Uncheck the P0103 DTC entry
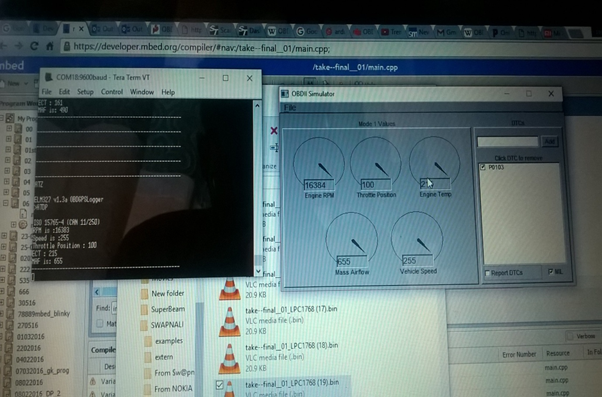The width and height of the screenshot is (602, 397). tap(483, 167)
